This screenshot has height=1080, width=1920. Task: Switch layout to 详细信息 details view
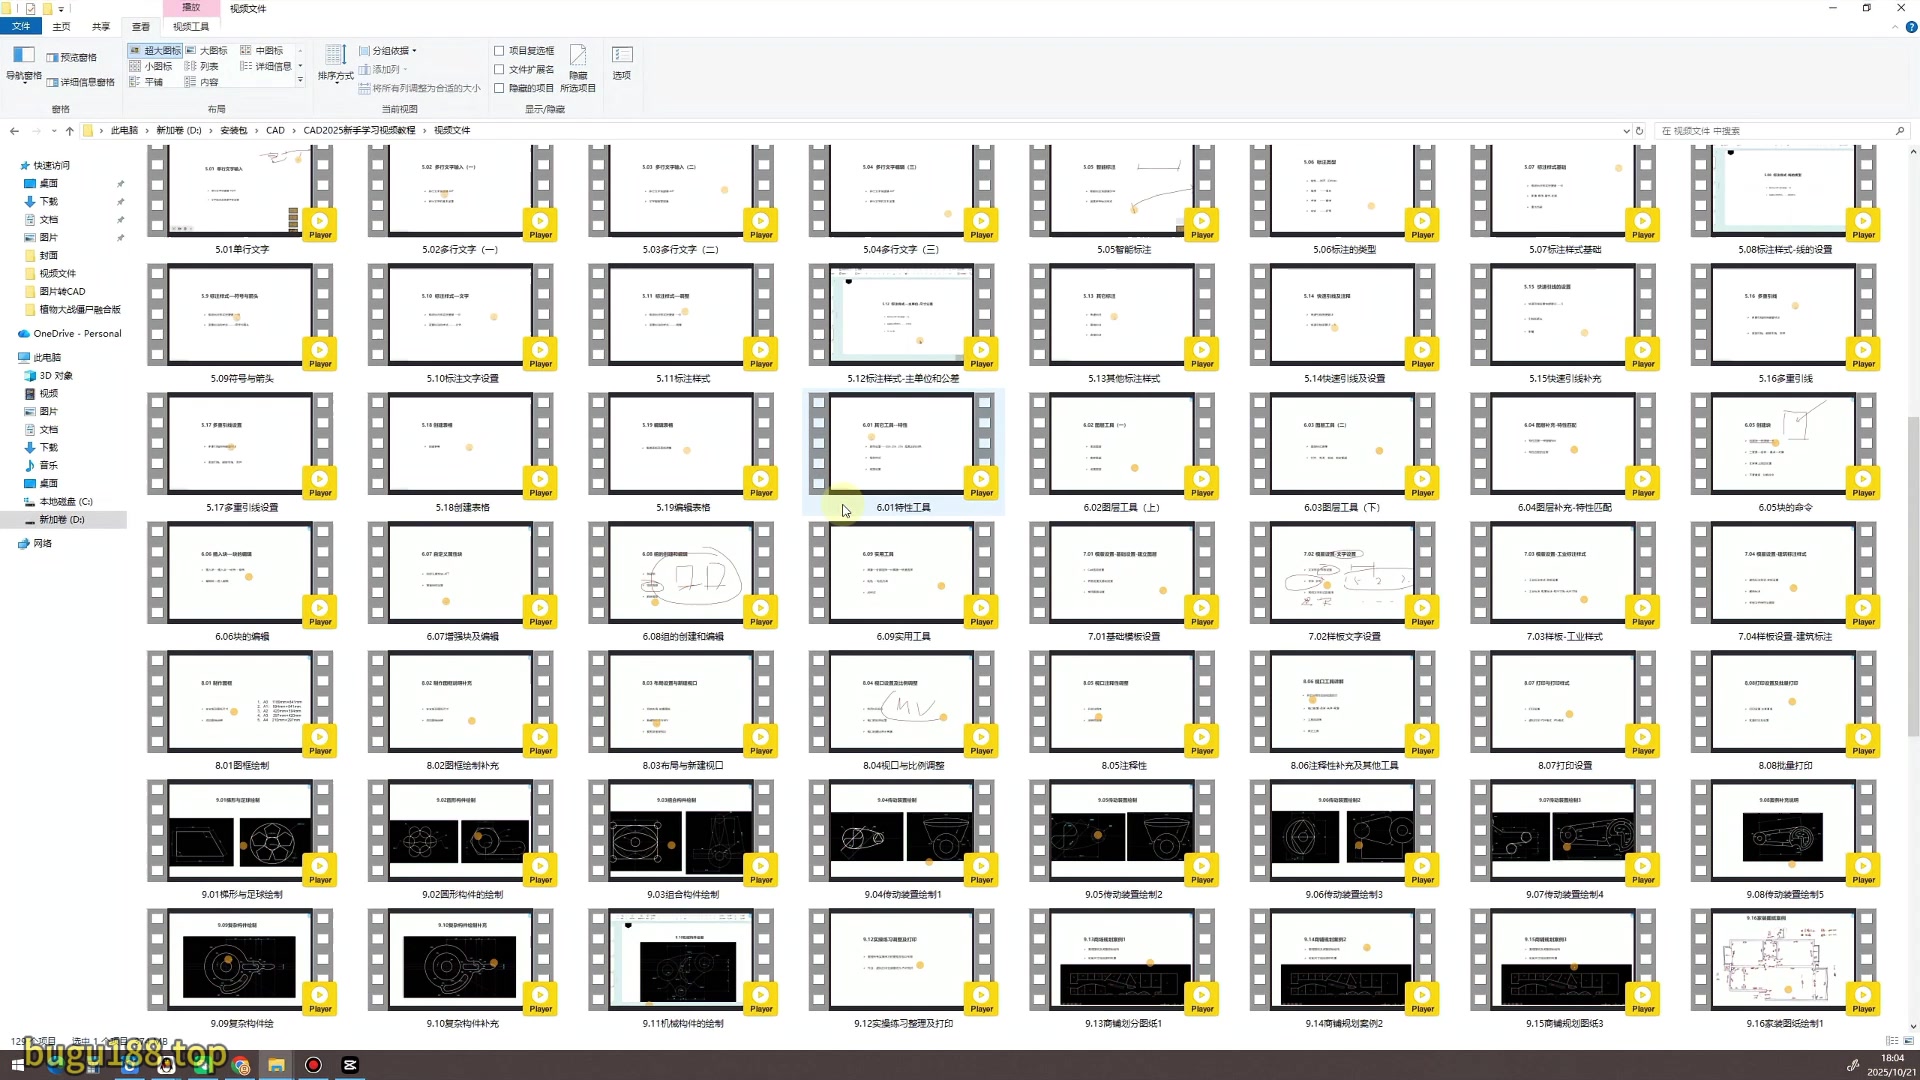(x=267, y=66)
